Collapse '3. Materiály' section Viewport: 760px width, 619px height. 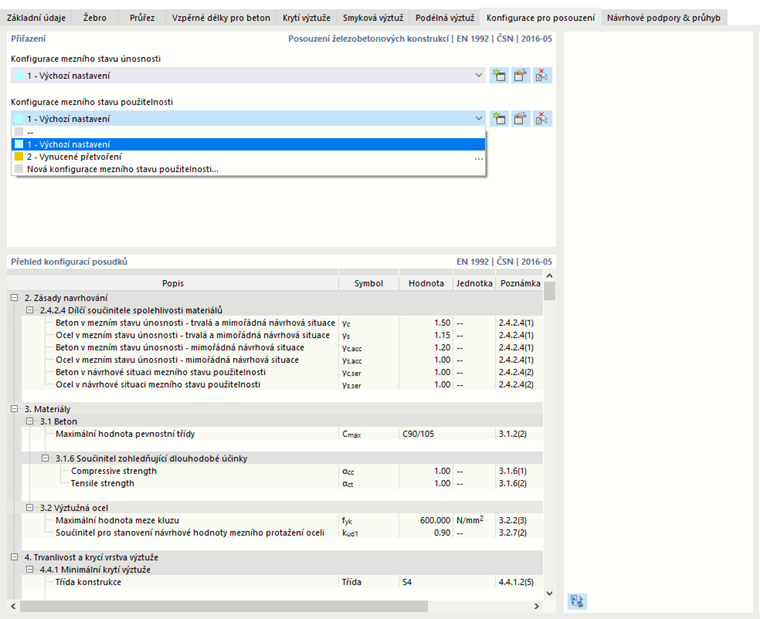(x=15, y=409)
